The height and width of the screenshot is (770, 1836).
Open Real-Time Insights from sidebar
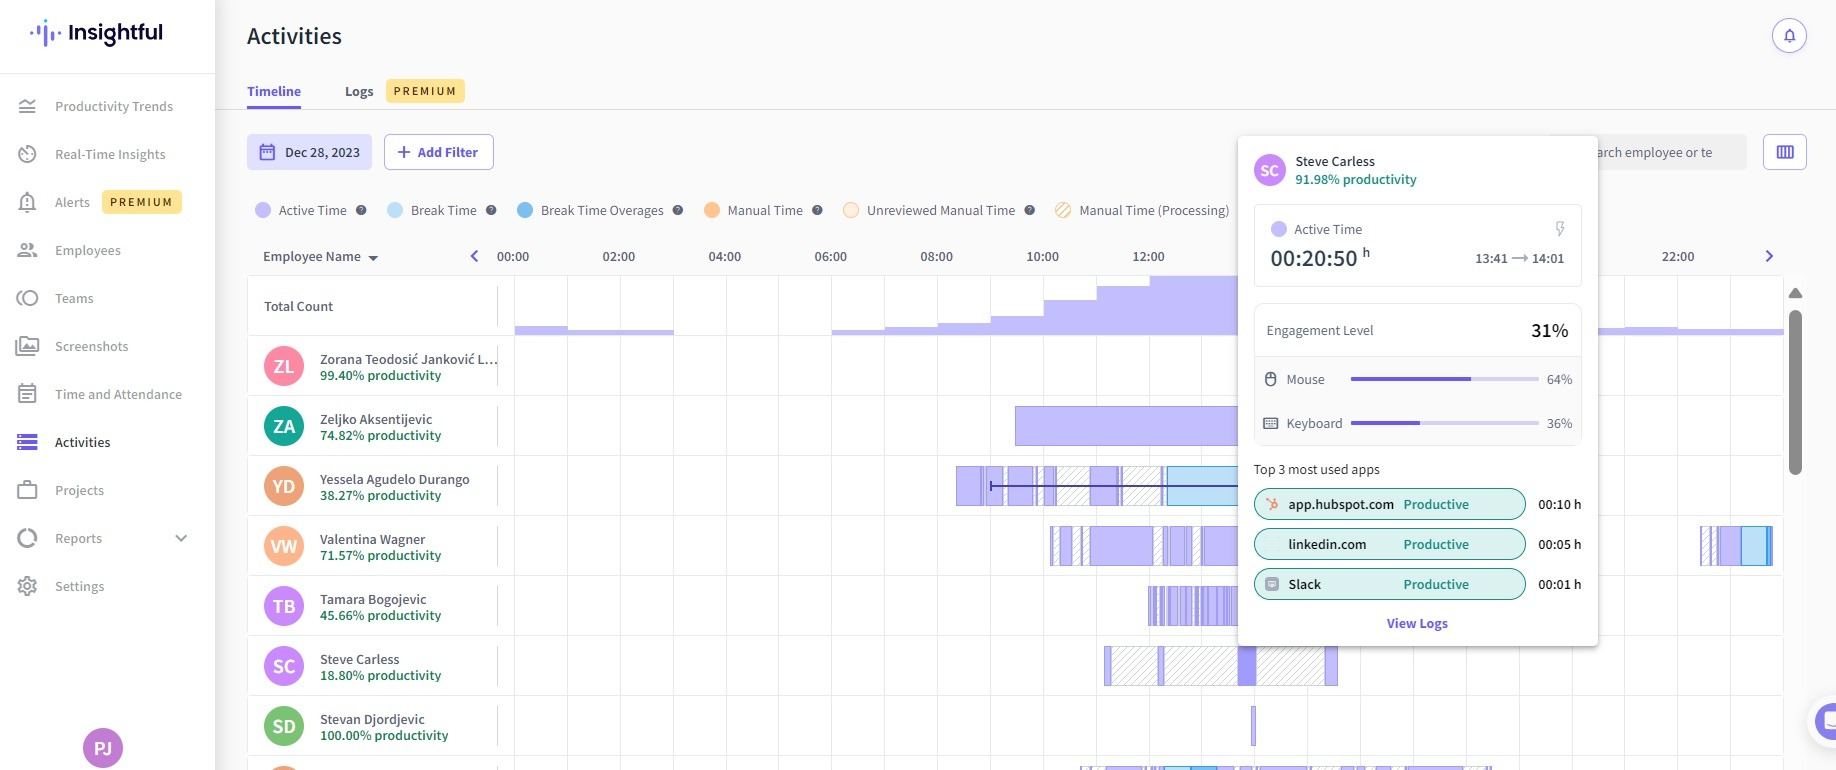[110, 154]
